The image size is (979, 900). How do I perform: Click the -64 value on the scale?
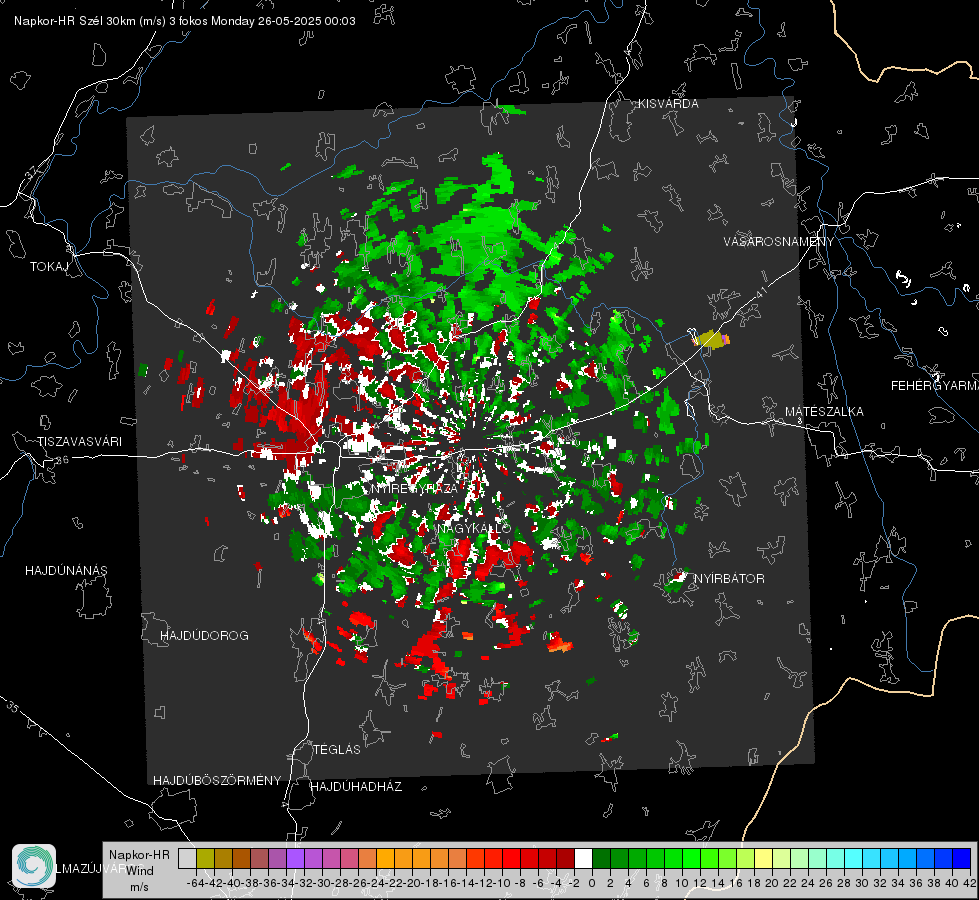click(x=194, y=883)
